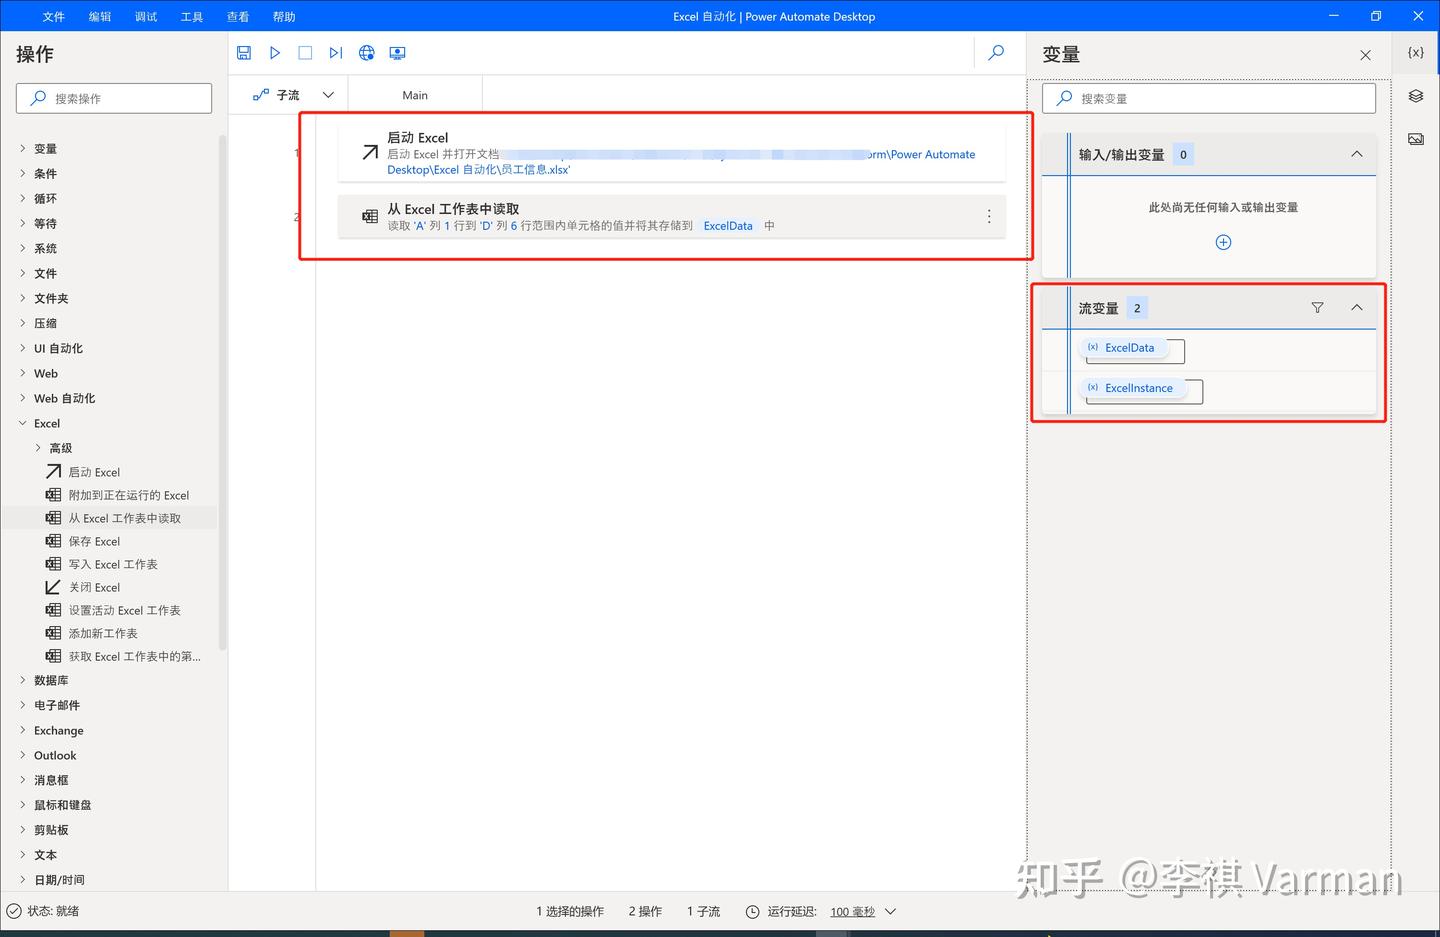Click the Save flow icon

(243, 52)
